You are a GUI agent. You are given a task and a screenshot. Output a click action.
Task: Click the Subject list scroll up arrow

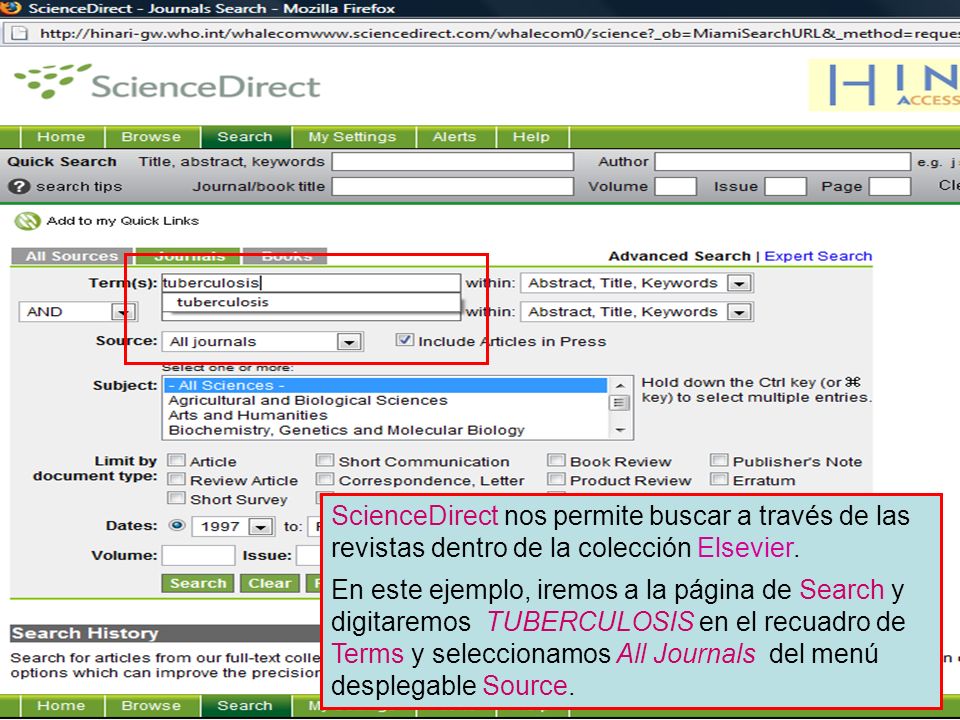[x=620, y=385]
